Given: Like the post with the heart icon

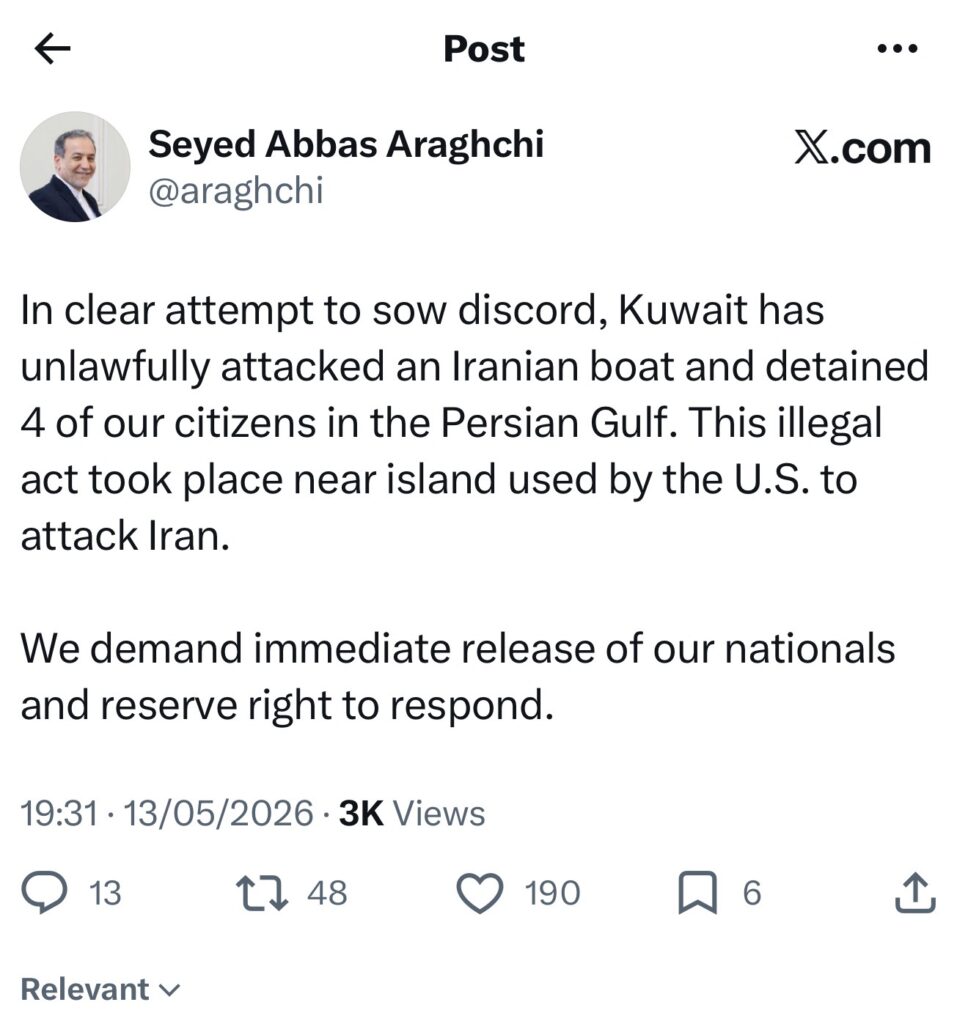Looking at the screenshot, I should tap(480, 893).
